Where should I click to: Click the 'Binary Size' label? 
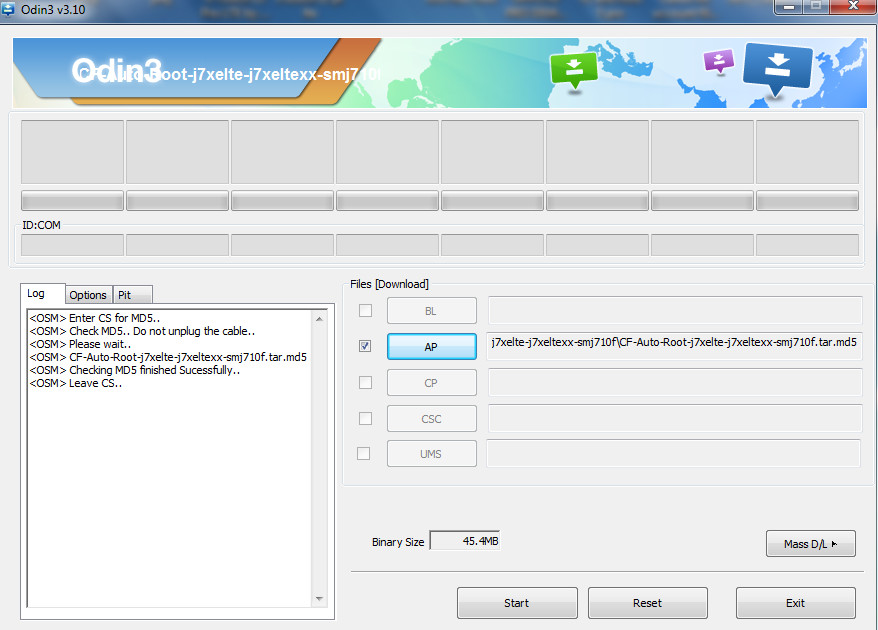point(398,542)
